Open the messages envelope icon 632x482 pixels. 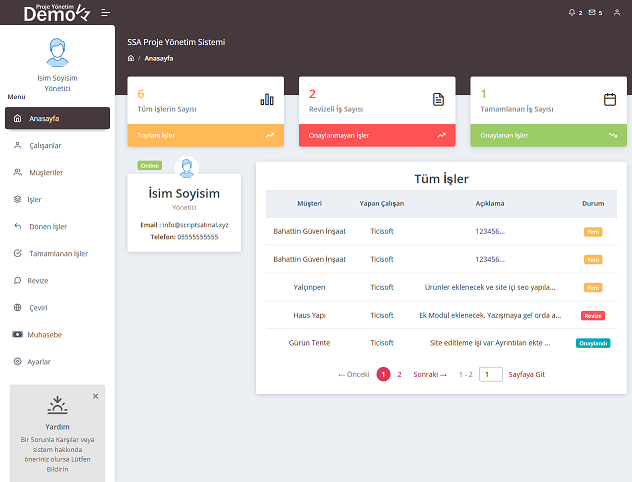tap(592, 13)
